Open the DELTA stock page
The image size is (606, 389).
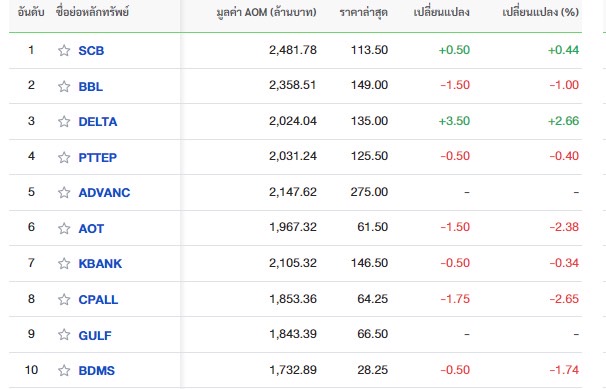pyautogui.click(x=98, y=122)
